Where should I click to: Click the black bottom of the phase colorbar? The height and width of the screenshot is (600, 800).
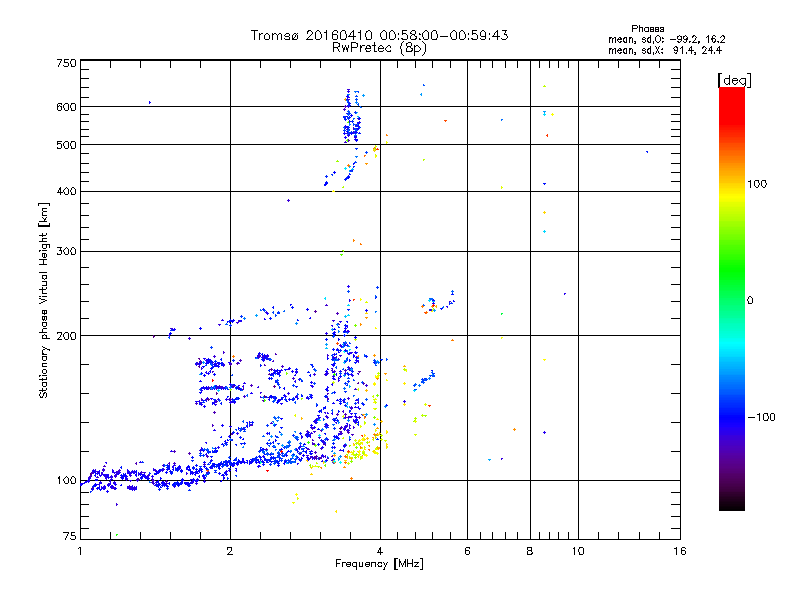tap(732, 503)
